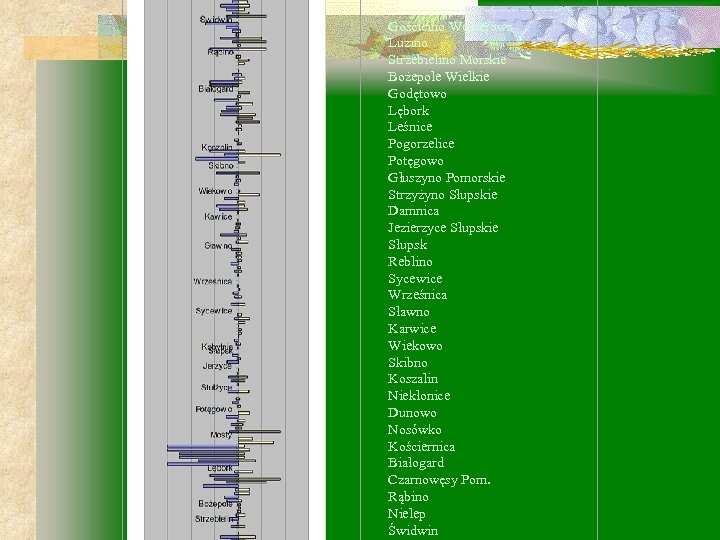
Task: Select the Nielep list entry
Action: point(406,514)
